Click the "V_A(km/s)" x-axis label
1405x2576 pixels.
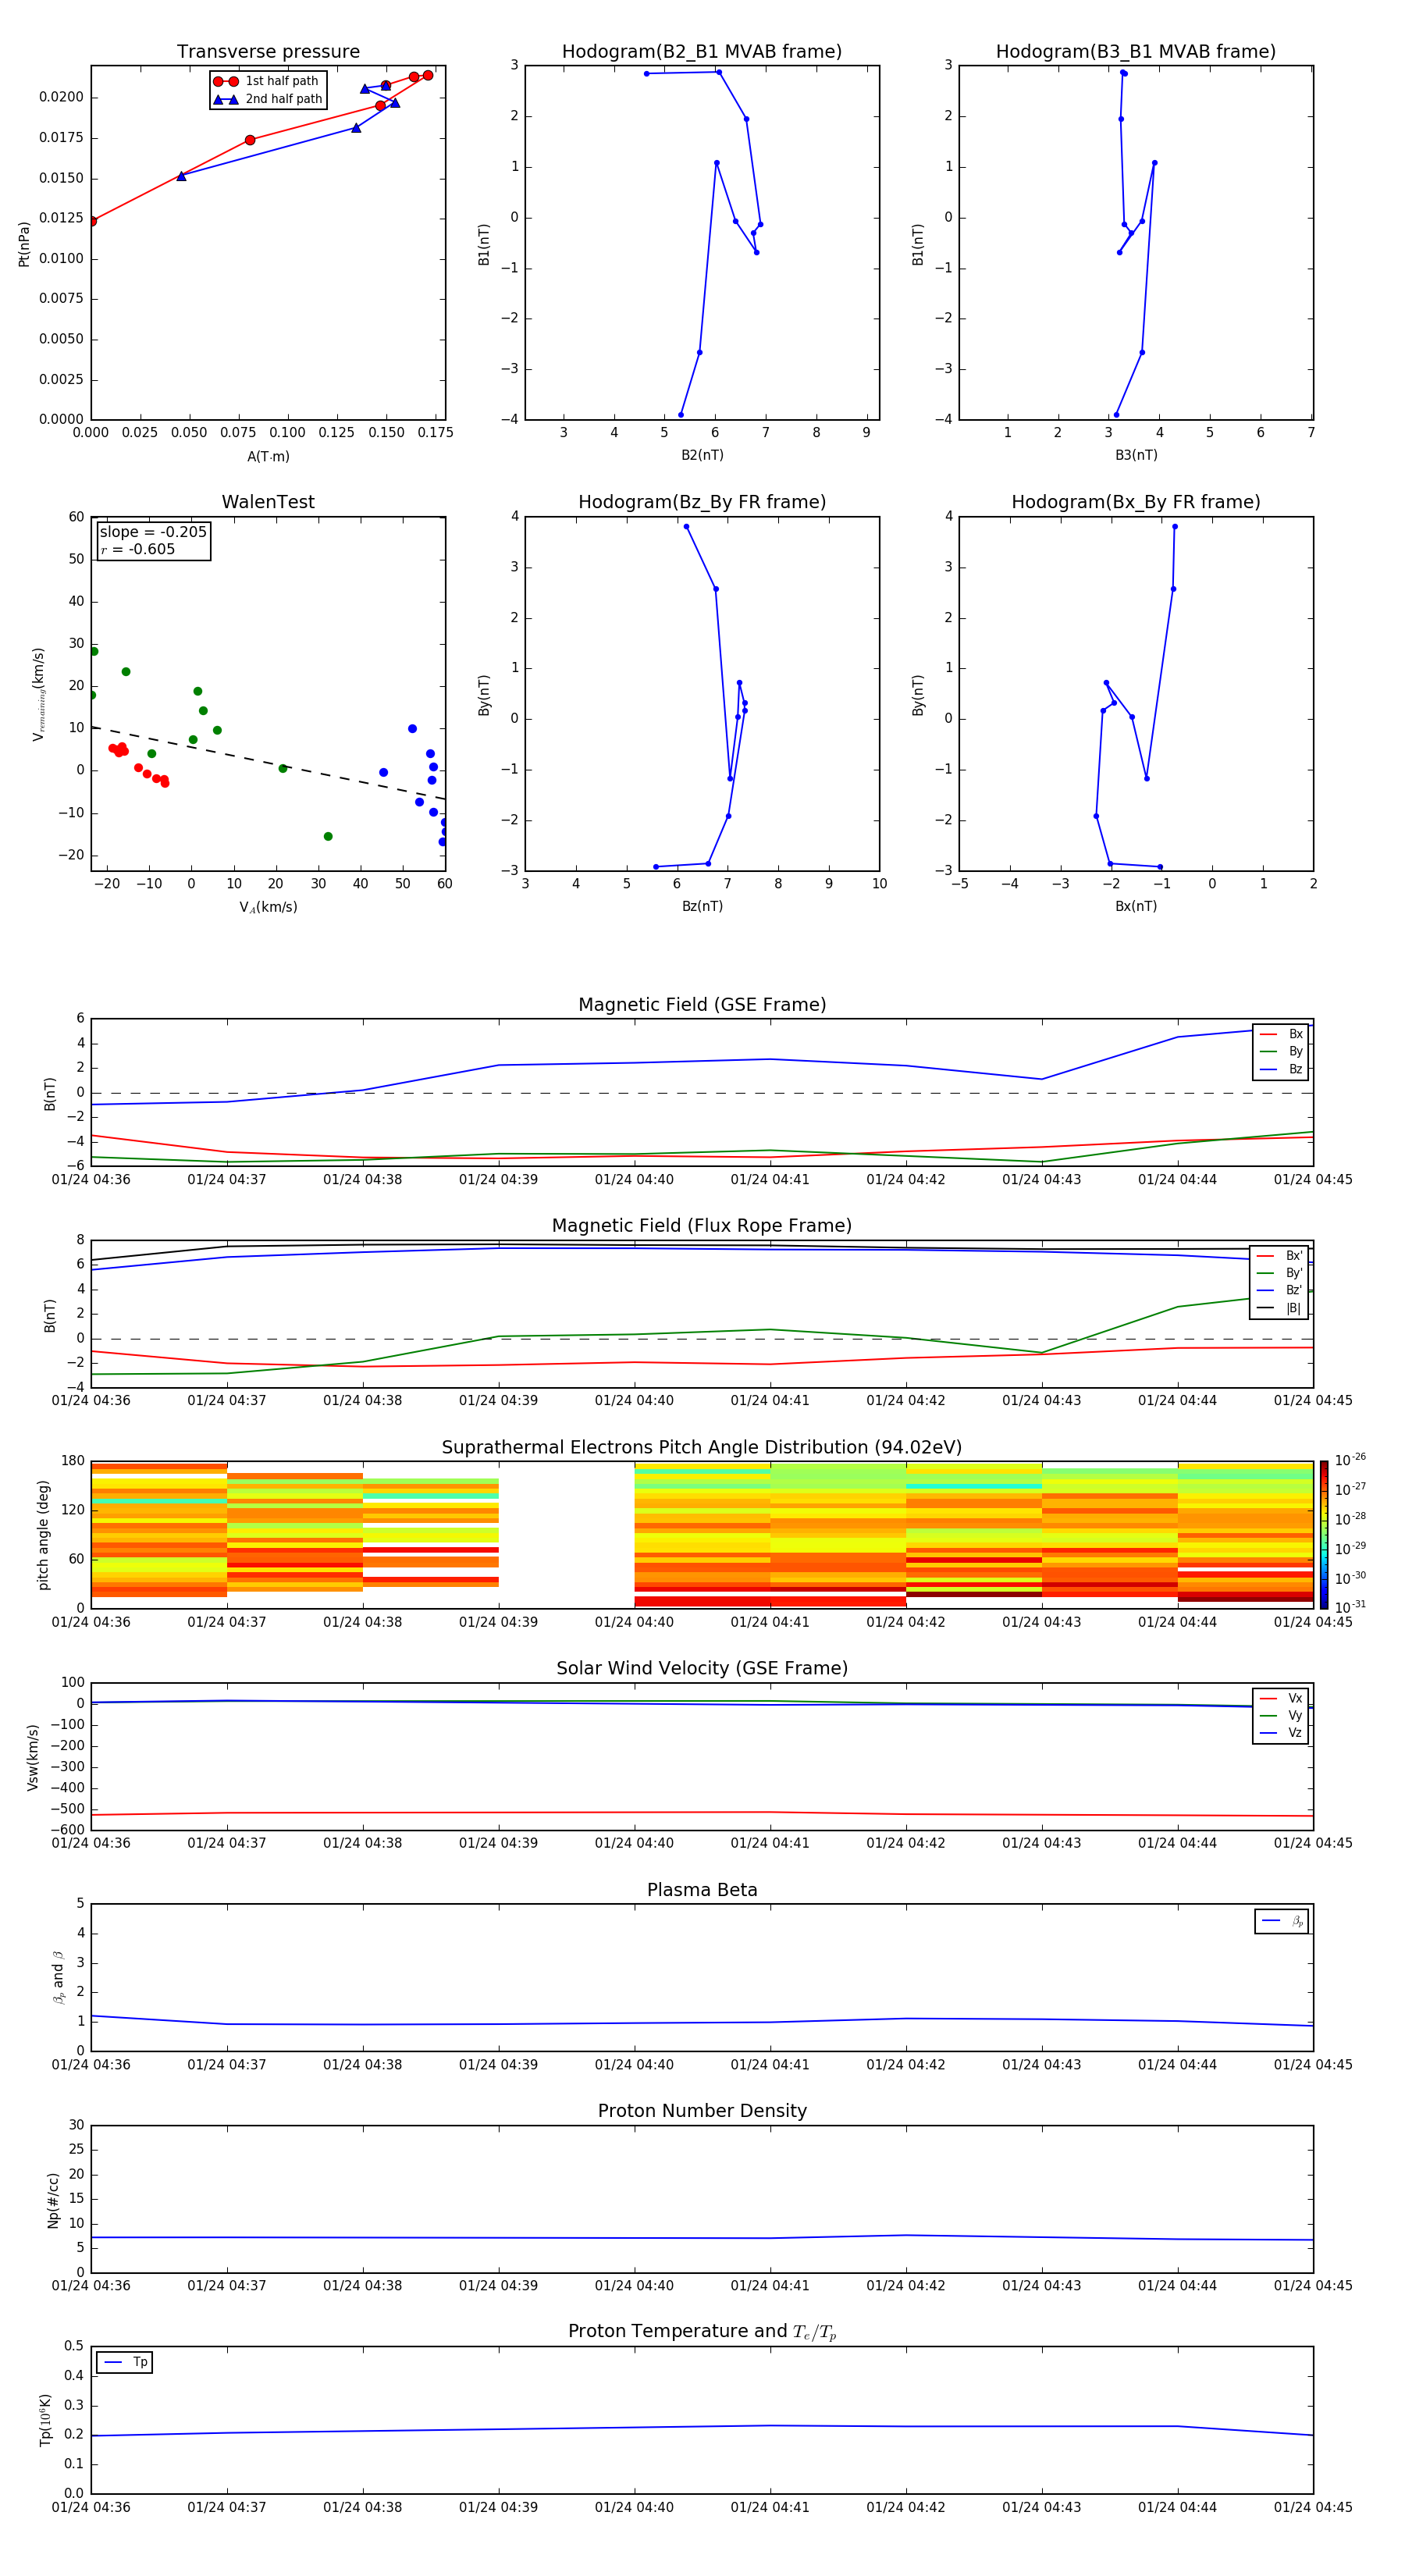pos(268,907)
